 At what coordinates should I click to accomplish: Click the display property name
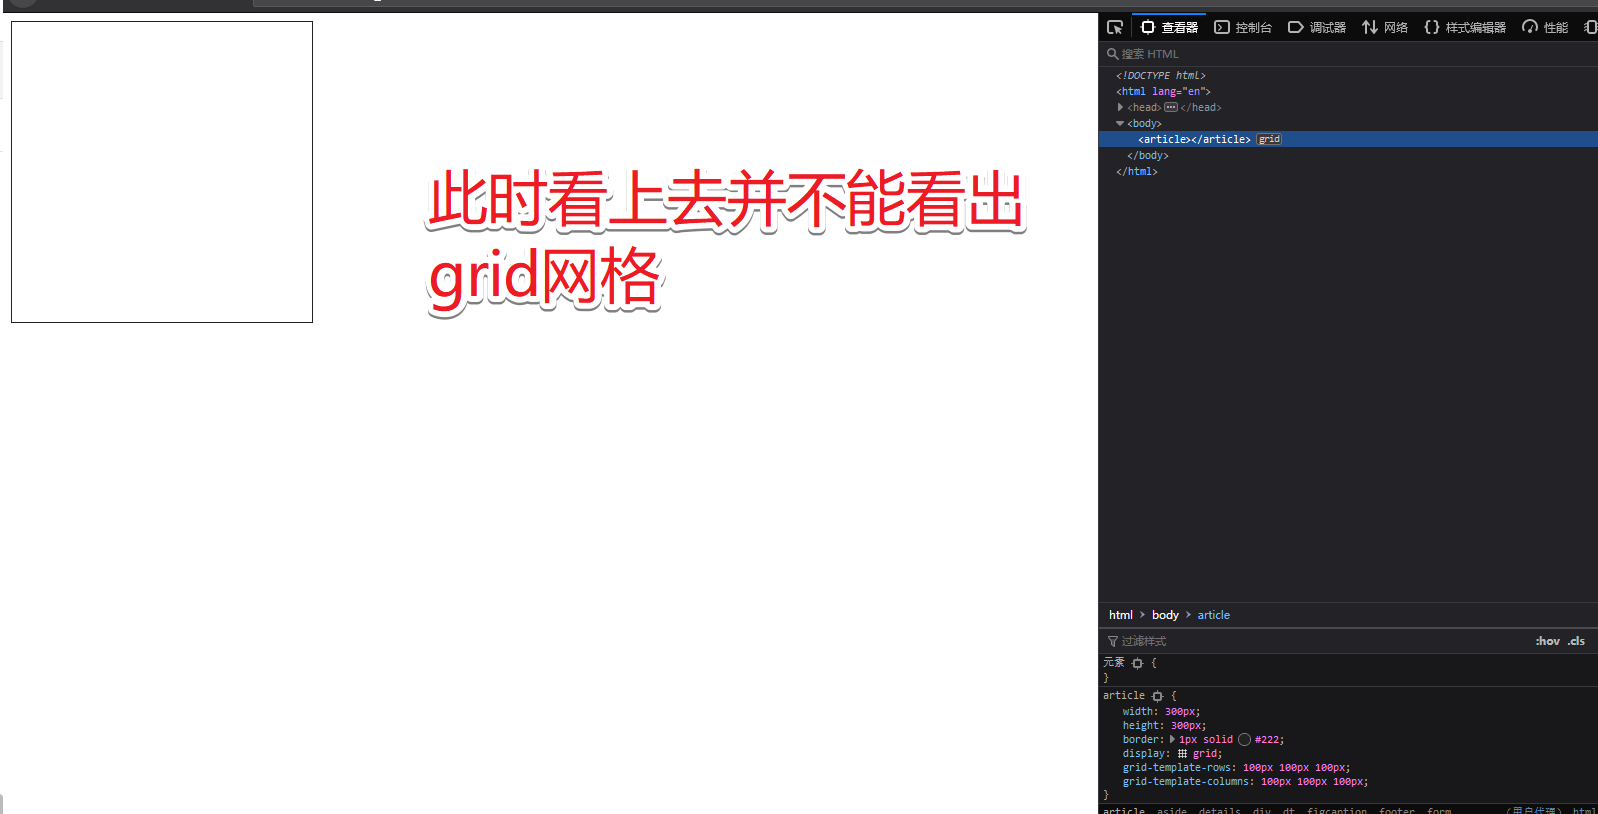tap(1144, 754)
